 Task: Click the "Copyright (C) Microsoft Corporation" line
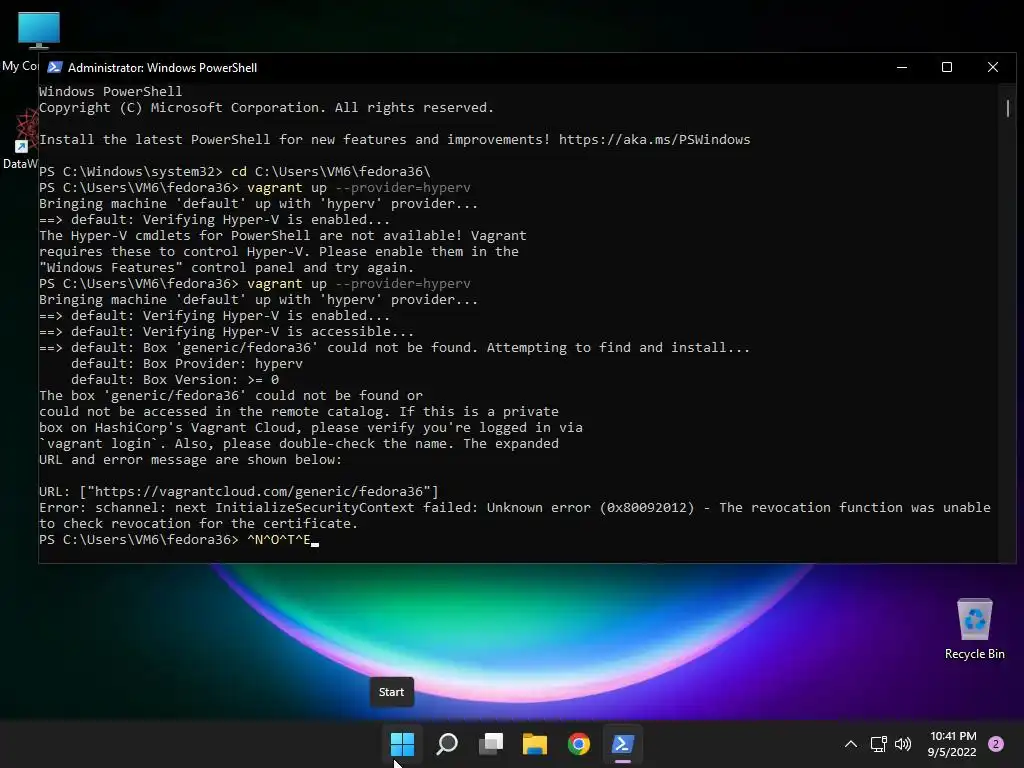coord(266,107)
